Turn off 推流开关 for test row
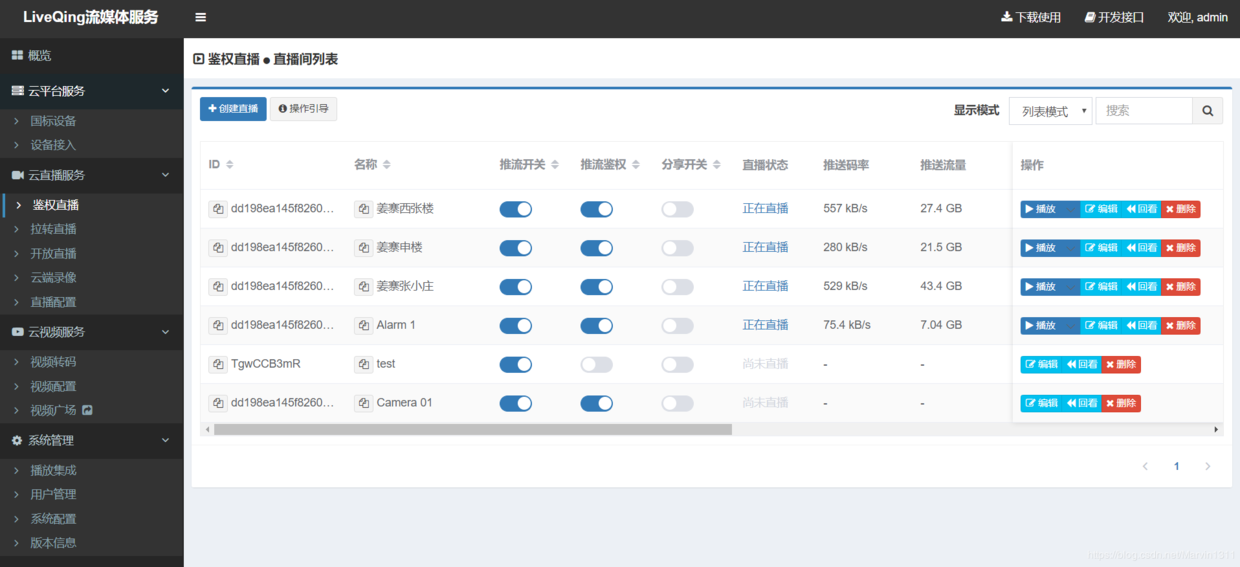Viewport: 1240px width, 567px height. click(x=516, y=365)
